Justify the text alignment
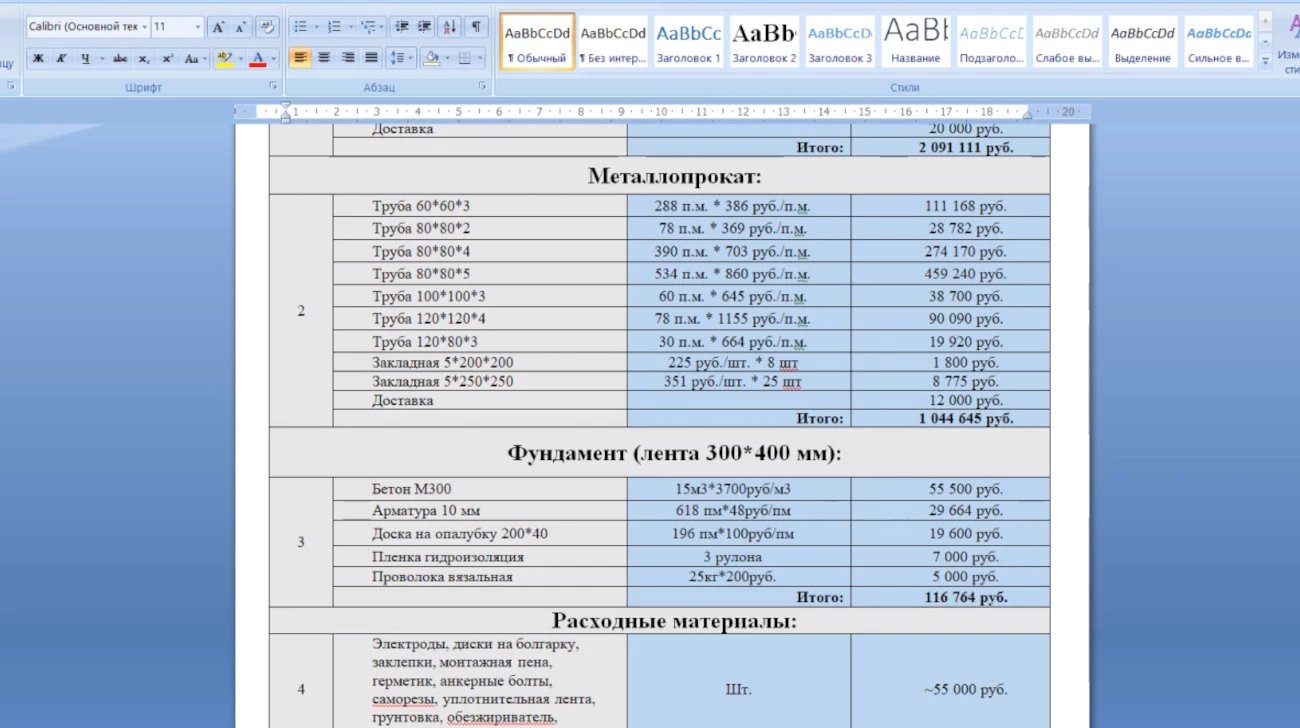This screenshot has height=728, width=1300. coord(372,58)
